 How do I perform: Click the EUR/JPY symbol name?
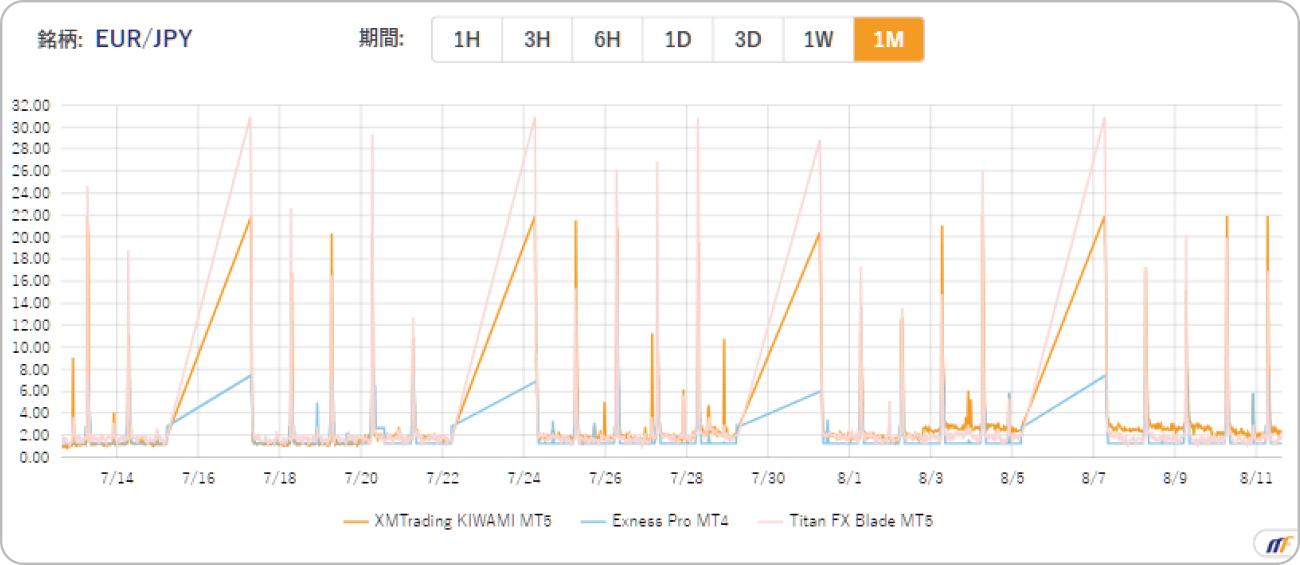click(144, 39)
